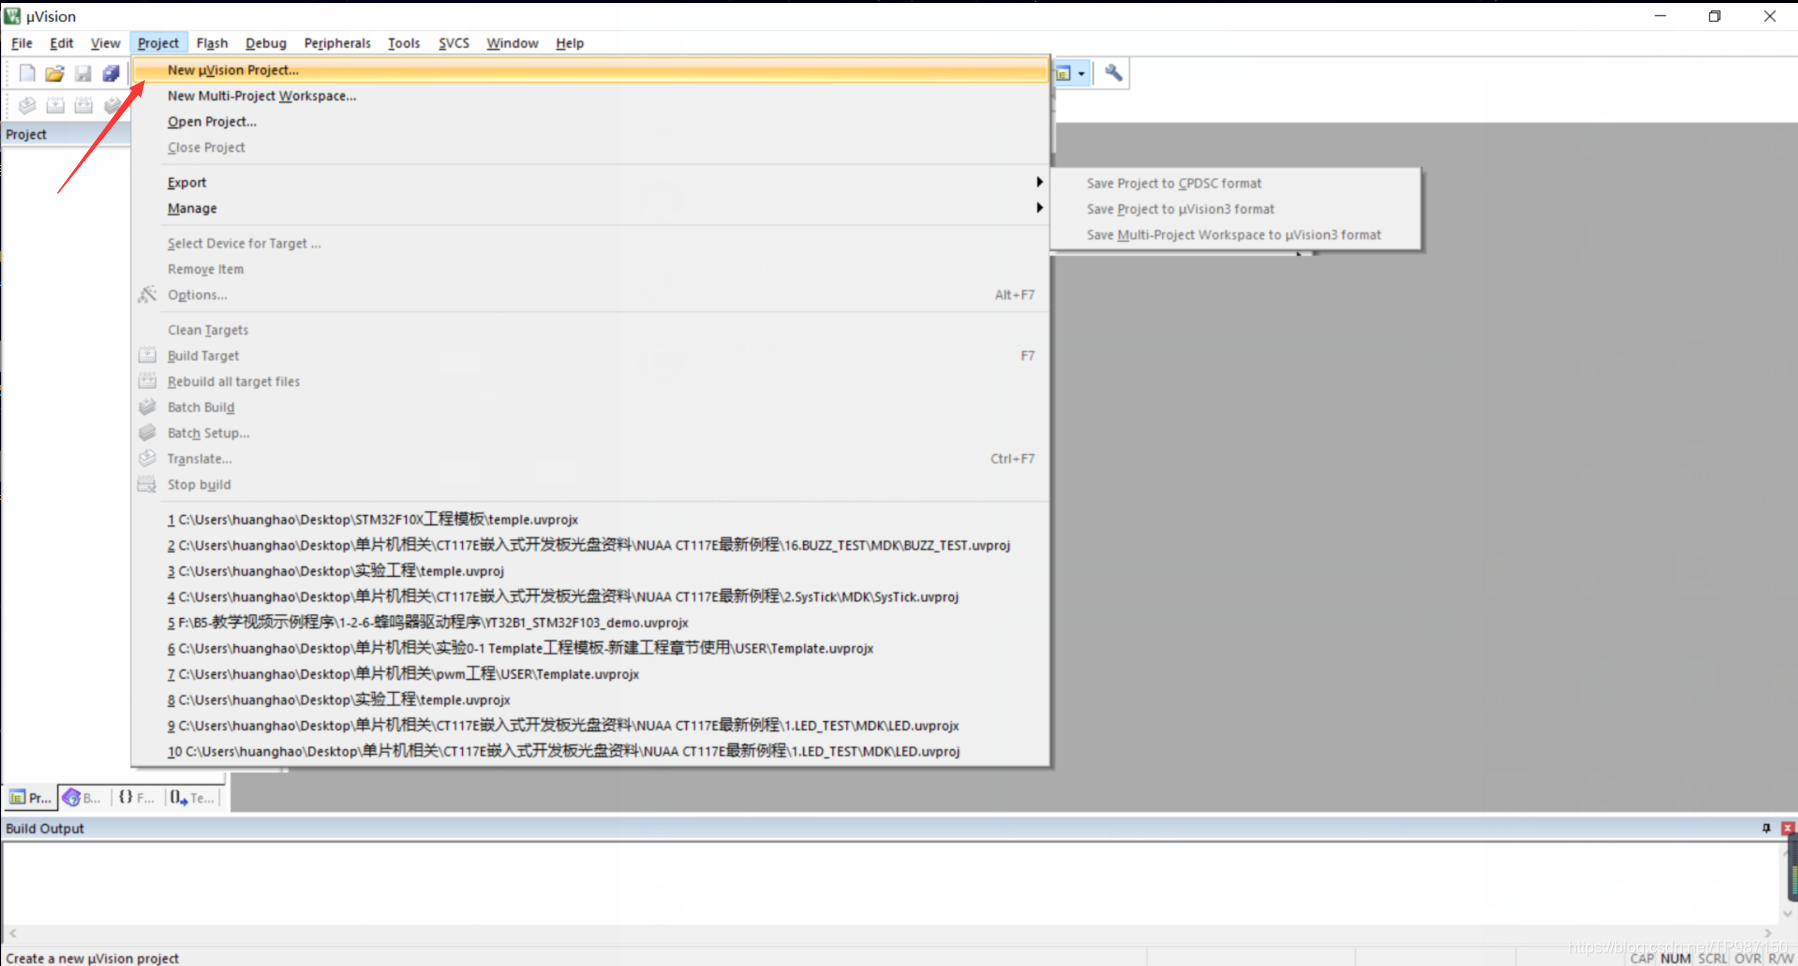The image size is (1798, 966).
Task: Switch to the Templates (Te...) bottom tab
Action: (192, 797)
